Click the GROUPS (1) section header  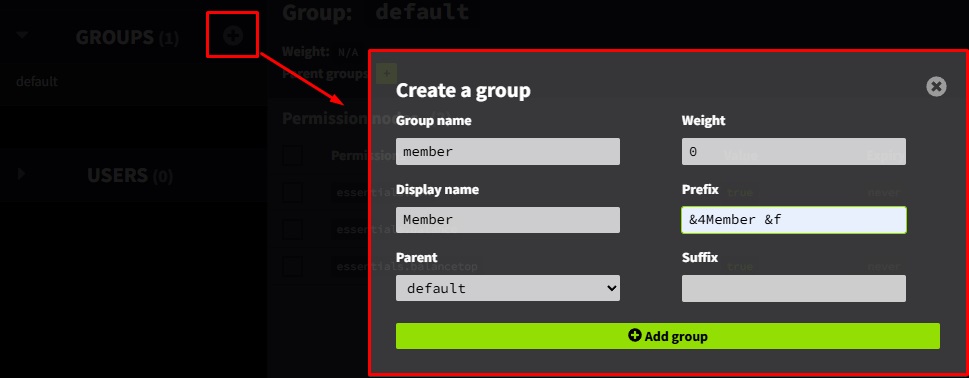(x=127, y=38)
